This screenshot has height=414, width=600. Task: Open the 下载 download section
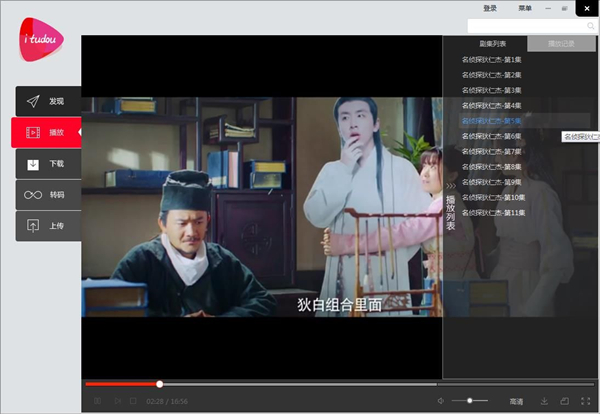(x=49, y=164)
